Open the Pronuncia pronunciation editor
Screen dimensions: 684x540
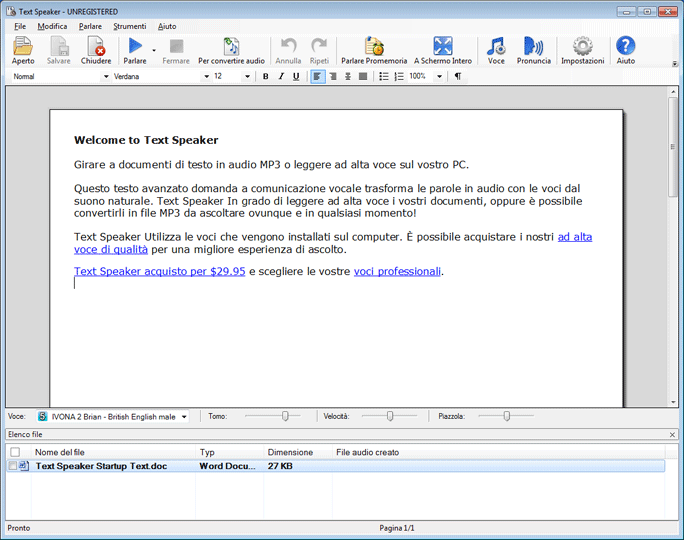click(x=533, y=47)
